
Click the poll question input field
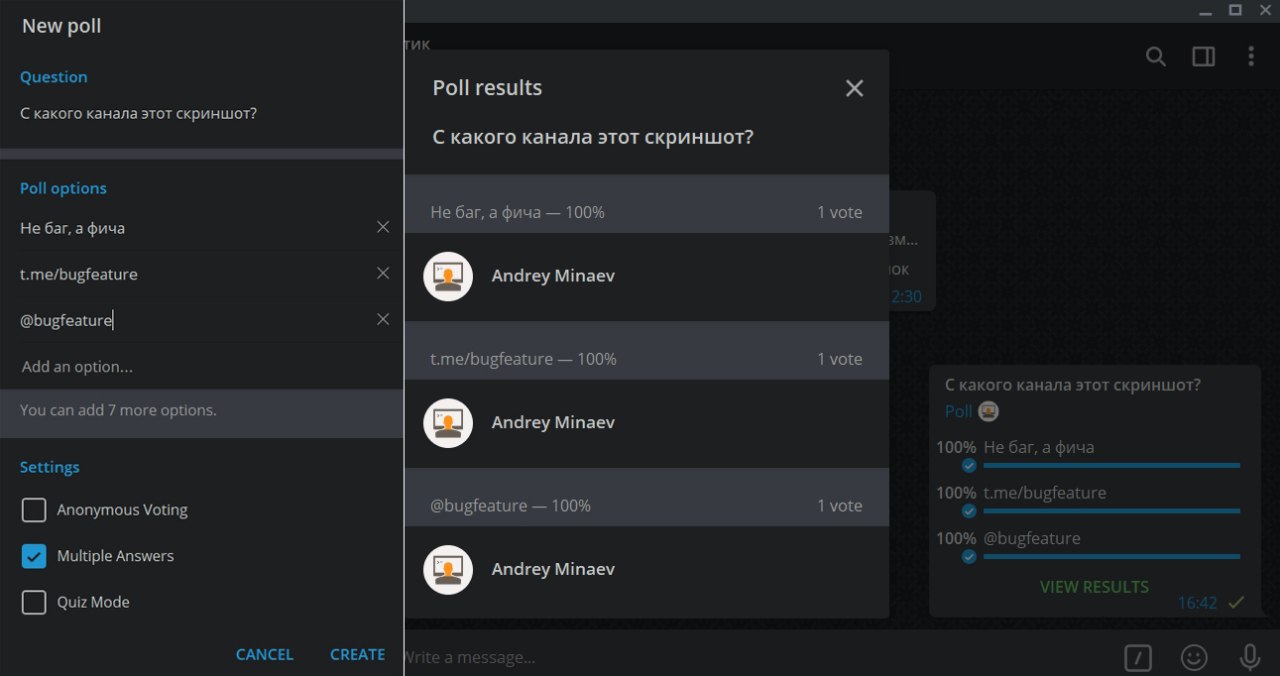tap(200, 113)
